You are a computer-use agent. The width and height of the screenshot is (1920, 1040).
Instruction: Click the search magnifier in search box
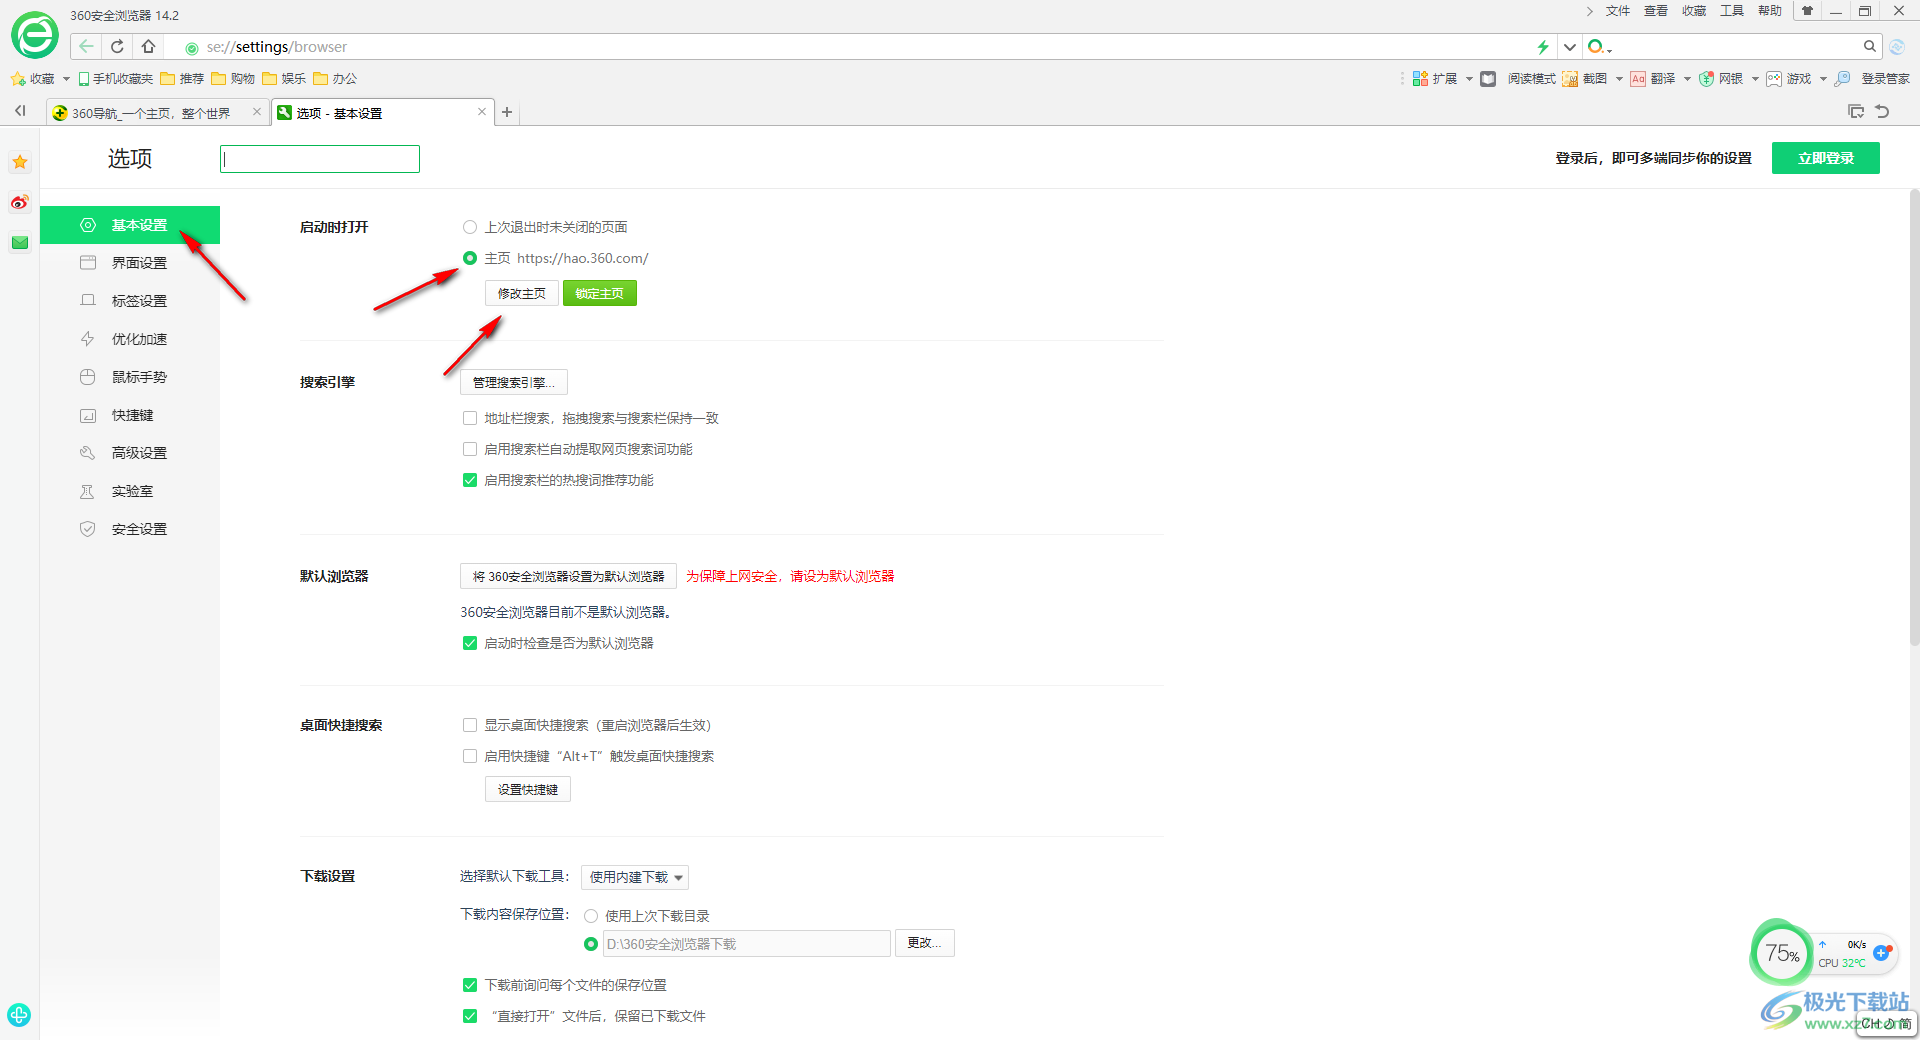(x=1869, y=46)
